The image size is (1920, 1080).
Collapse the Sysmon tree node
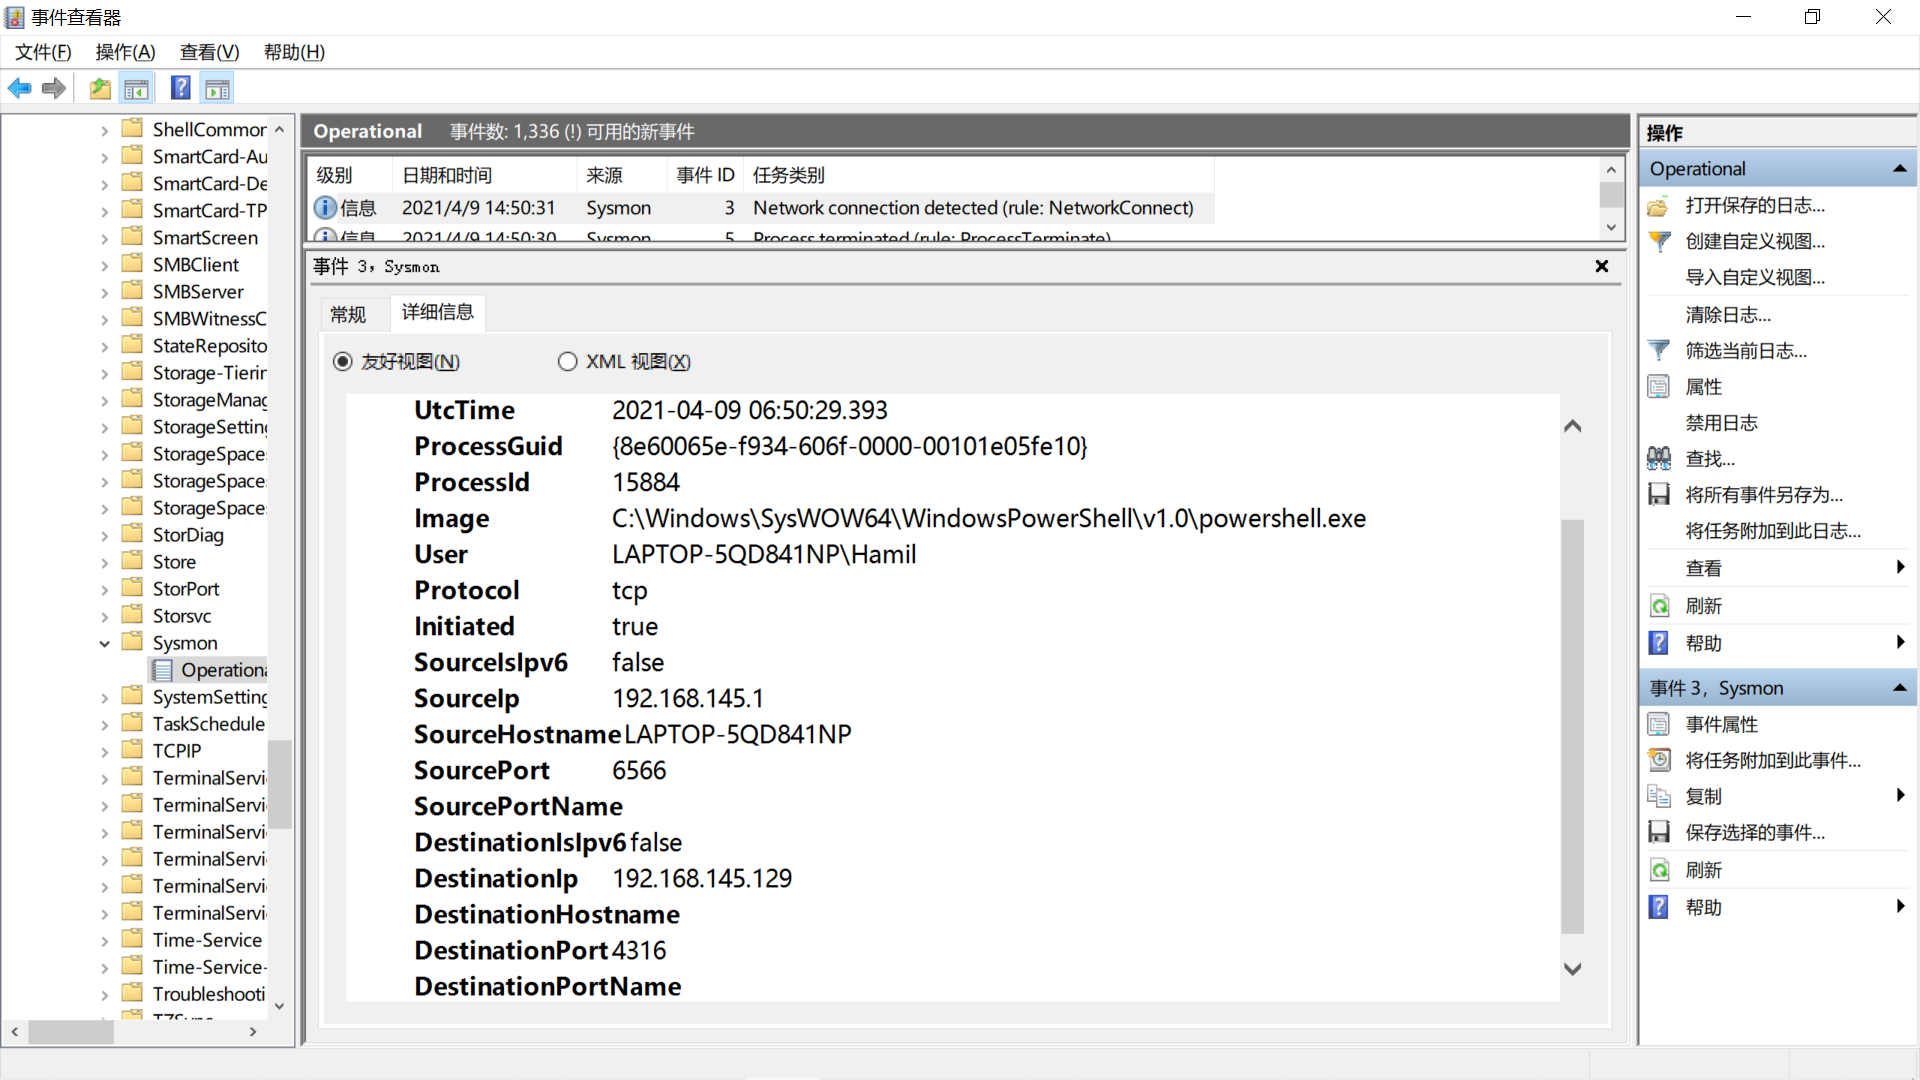105,644
